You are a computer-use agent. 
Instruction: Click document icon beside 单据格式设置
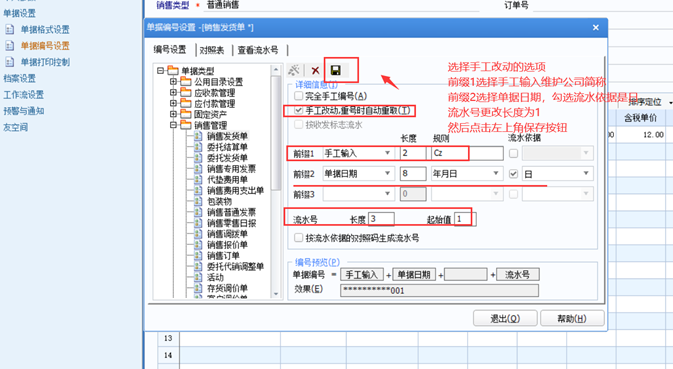pyautogui.click(x=9, y=30)
